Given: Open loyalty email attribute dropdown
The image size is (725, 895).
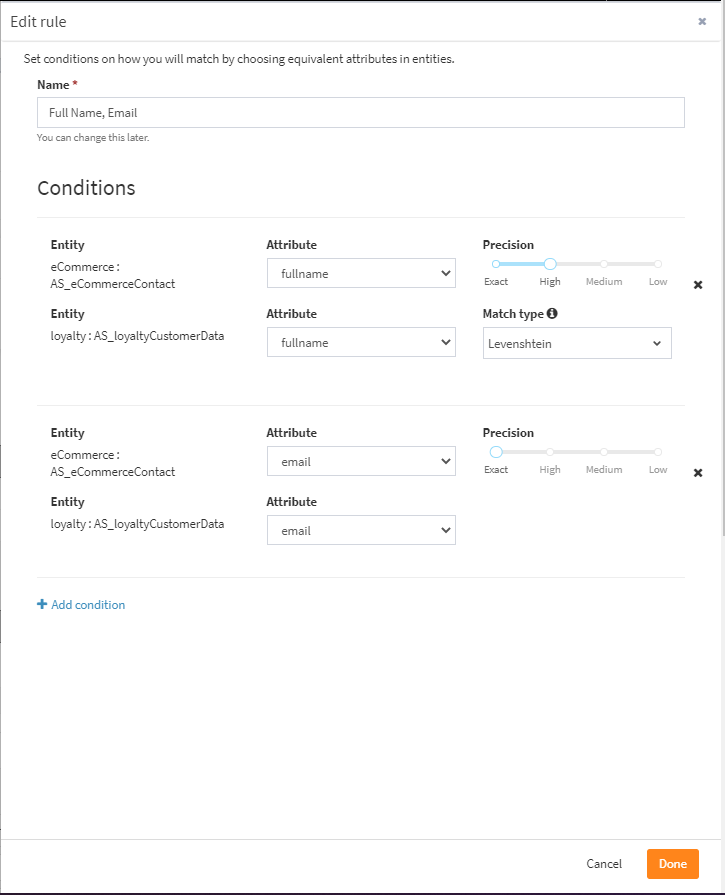Looking at the screenshot, I should coord(361,531).
